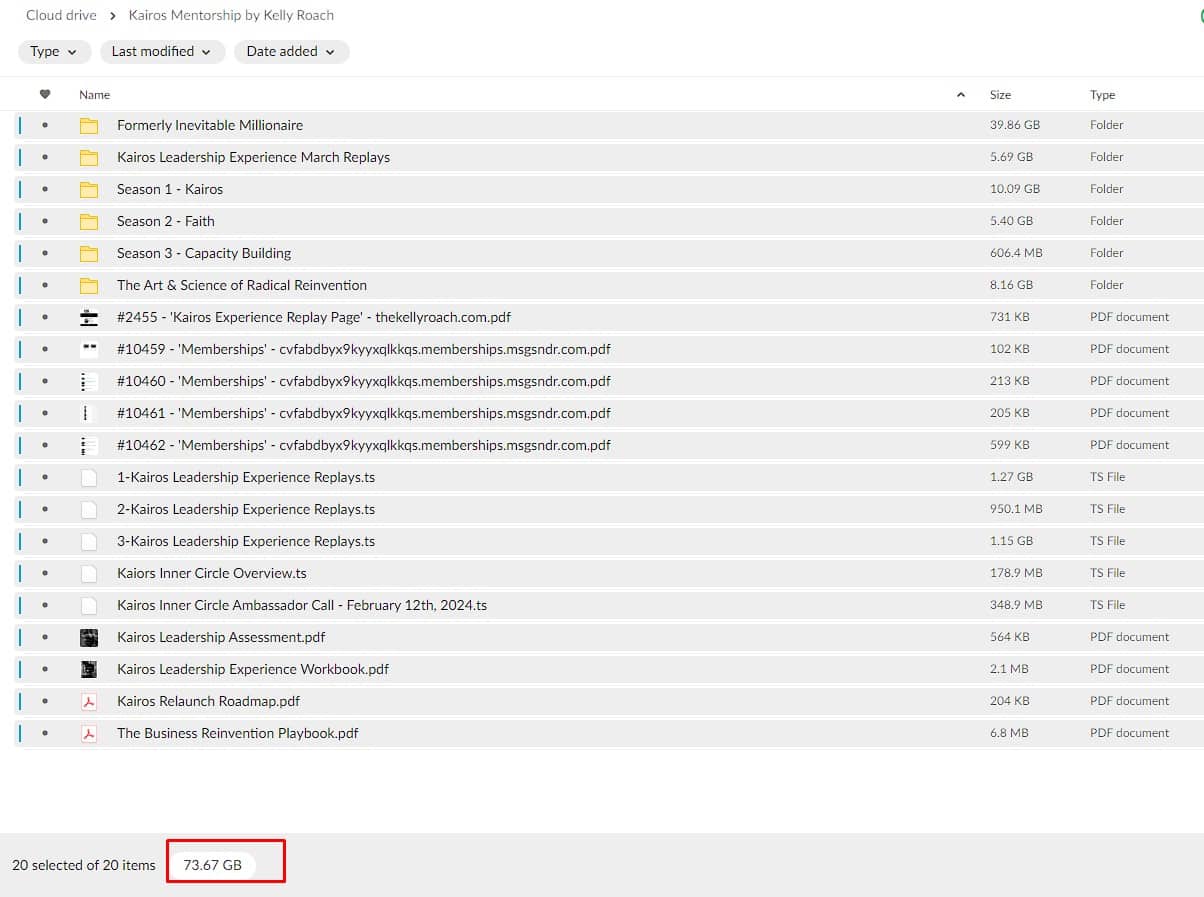Toggle favorite dot for Season 2 - Faith
Viewport: 1204px width, 897px height.
click(x=45, y=221)
